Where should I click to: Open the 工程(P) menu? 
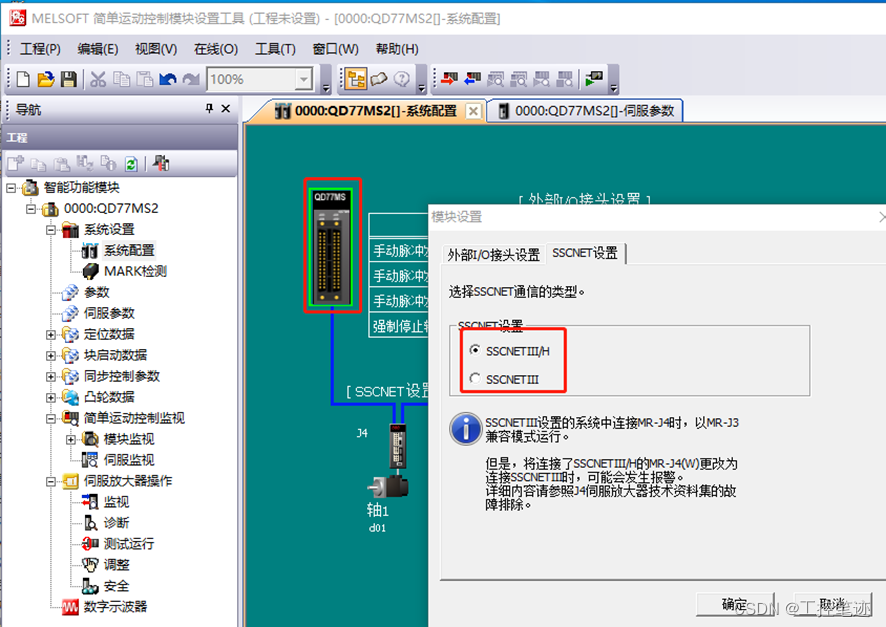point(40,49)
